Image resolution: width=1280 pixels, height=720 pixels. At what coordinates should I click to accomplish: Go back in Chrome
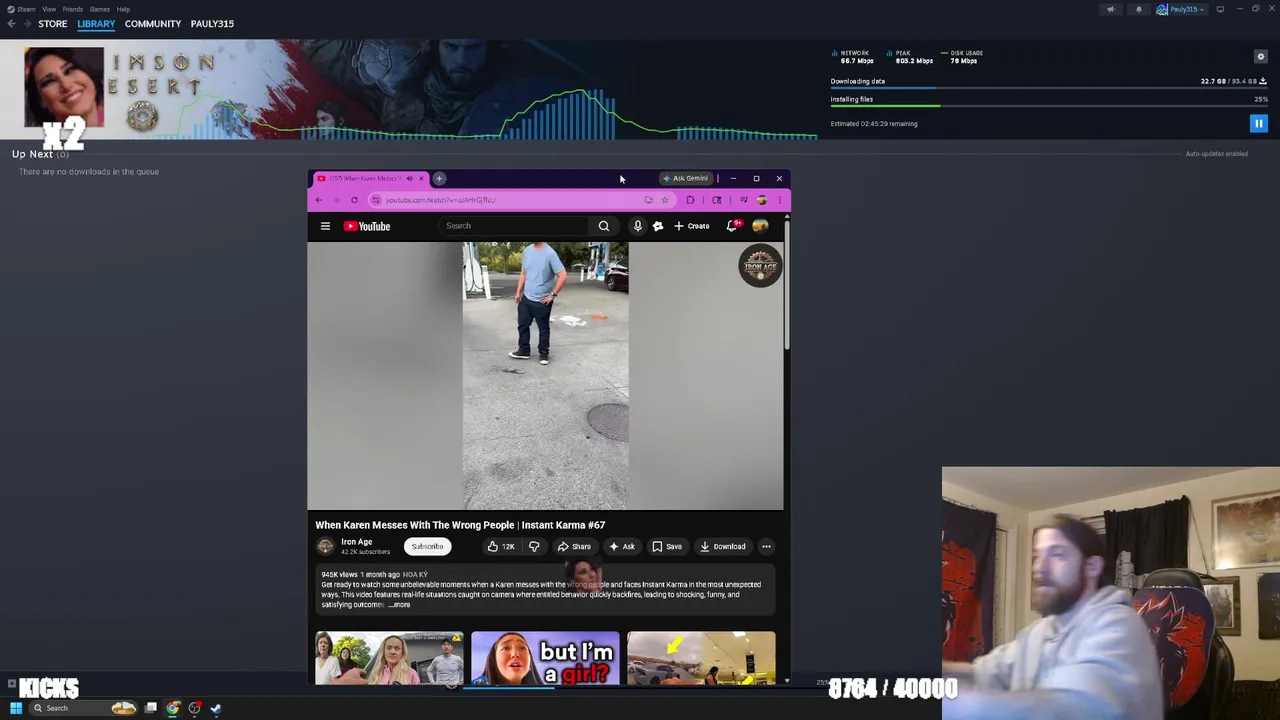(319, 200)
